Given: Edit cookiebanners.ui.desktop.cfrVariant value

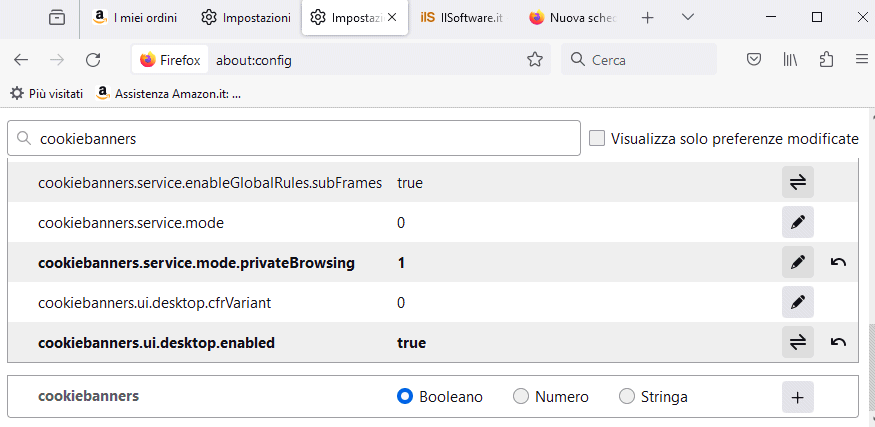Looking at the screenshot, I should (x=797, y=302).
